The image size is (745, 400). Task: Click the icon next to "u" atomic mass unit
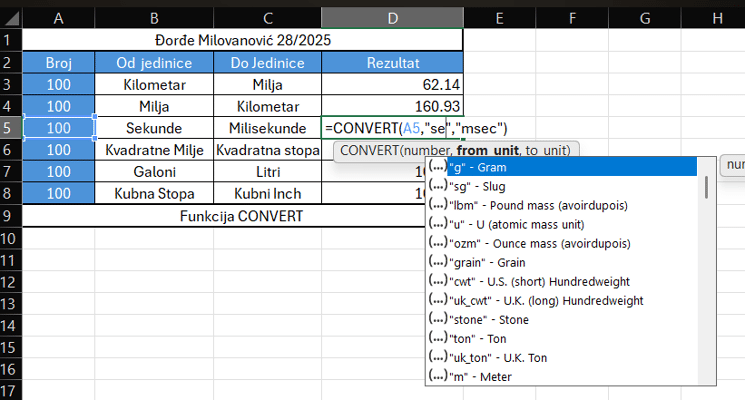coord(437,225)
